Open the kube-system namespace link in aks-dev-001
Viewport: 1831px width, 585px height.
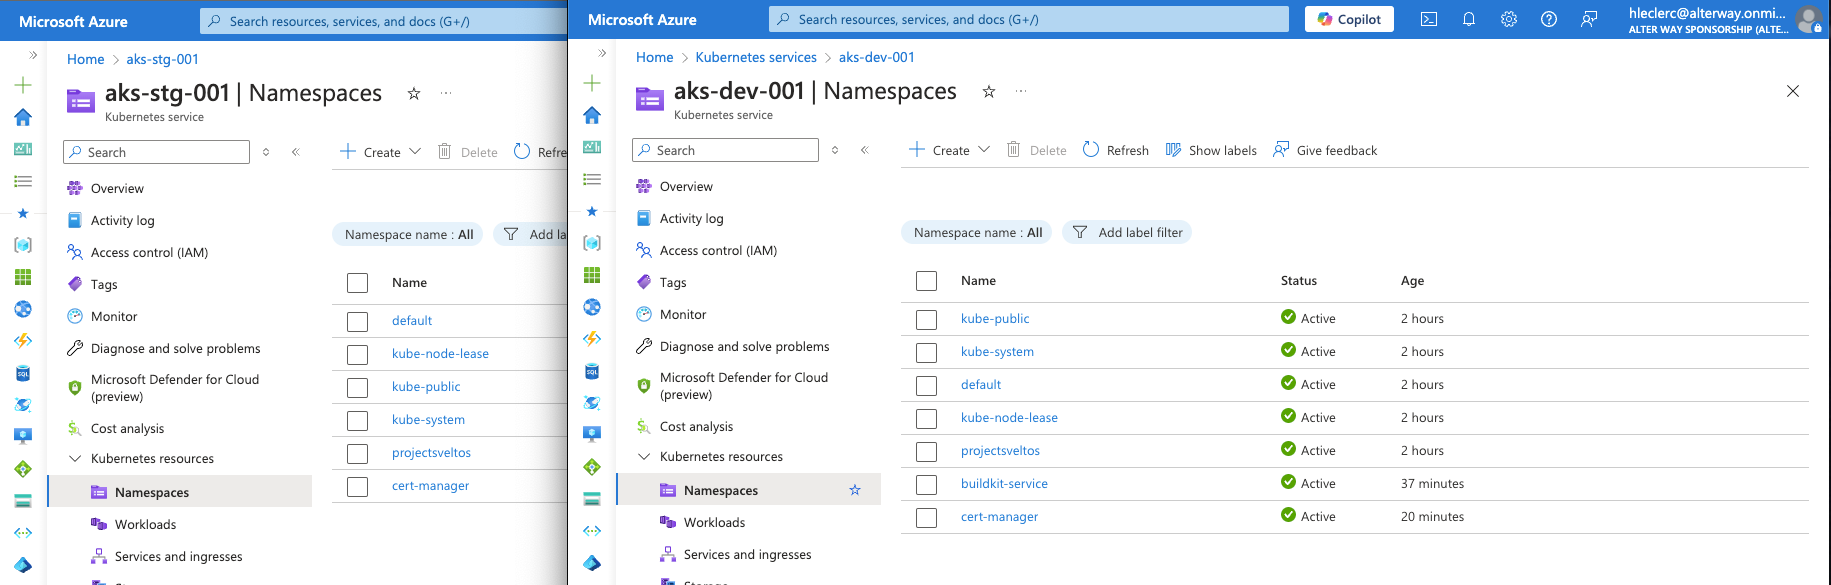click(x=997, y=352)
